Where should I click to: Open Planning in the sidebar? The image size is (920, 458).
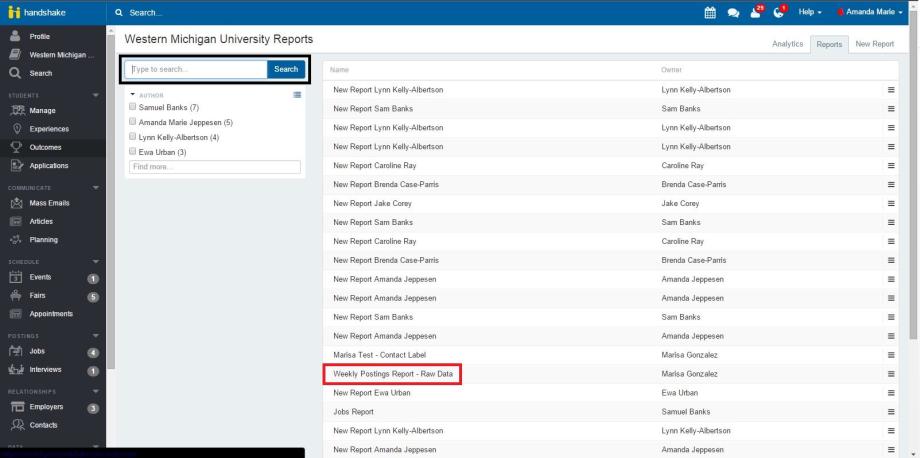[x=43, y=240]
